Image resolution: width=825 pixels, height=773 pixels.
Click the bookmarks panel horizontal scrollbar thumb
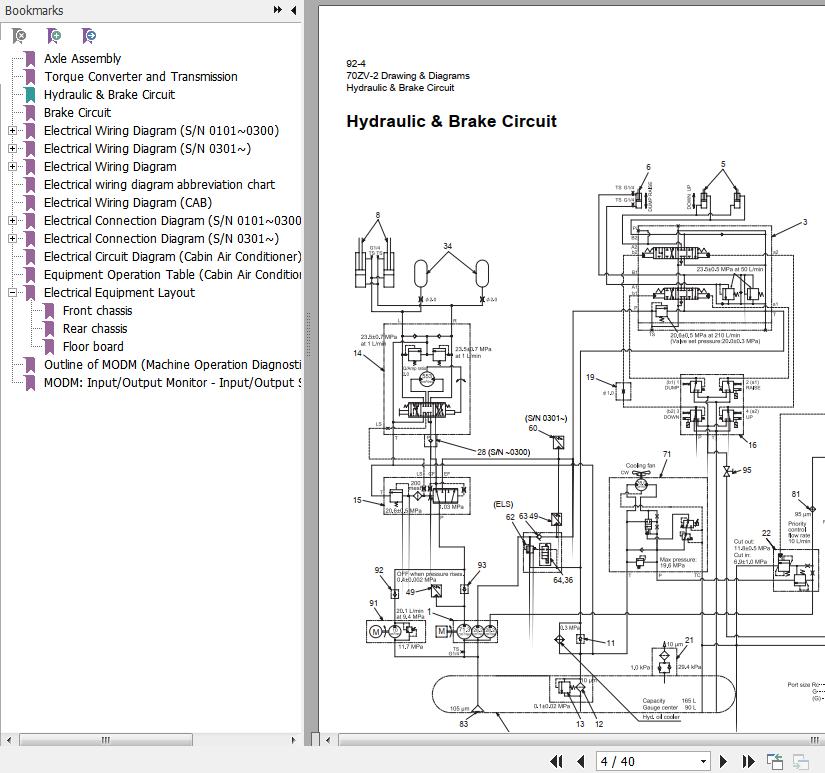[106, 740]
